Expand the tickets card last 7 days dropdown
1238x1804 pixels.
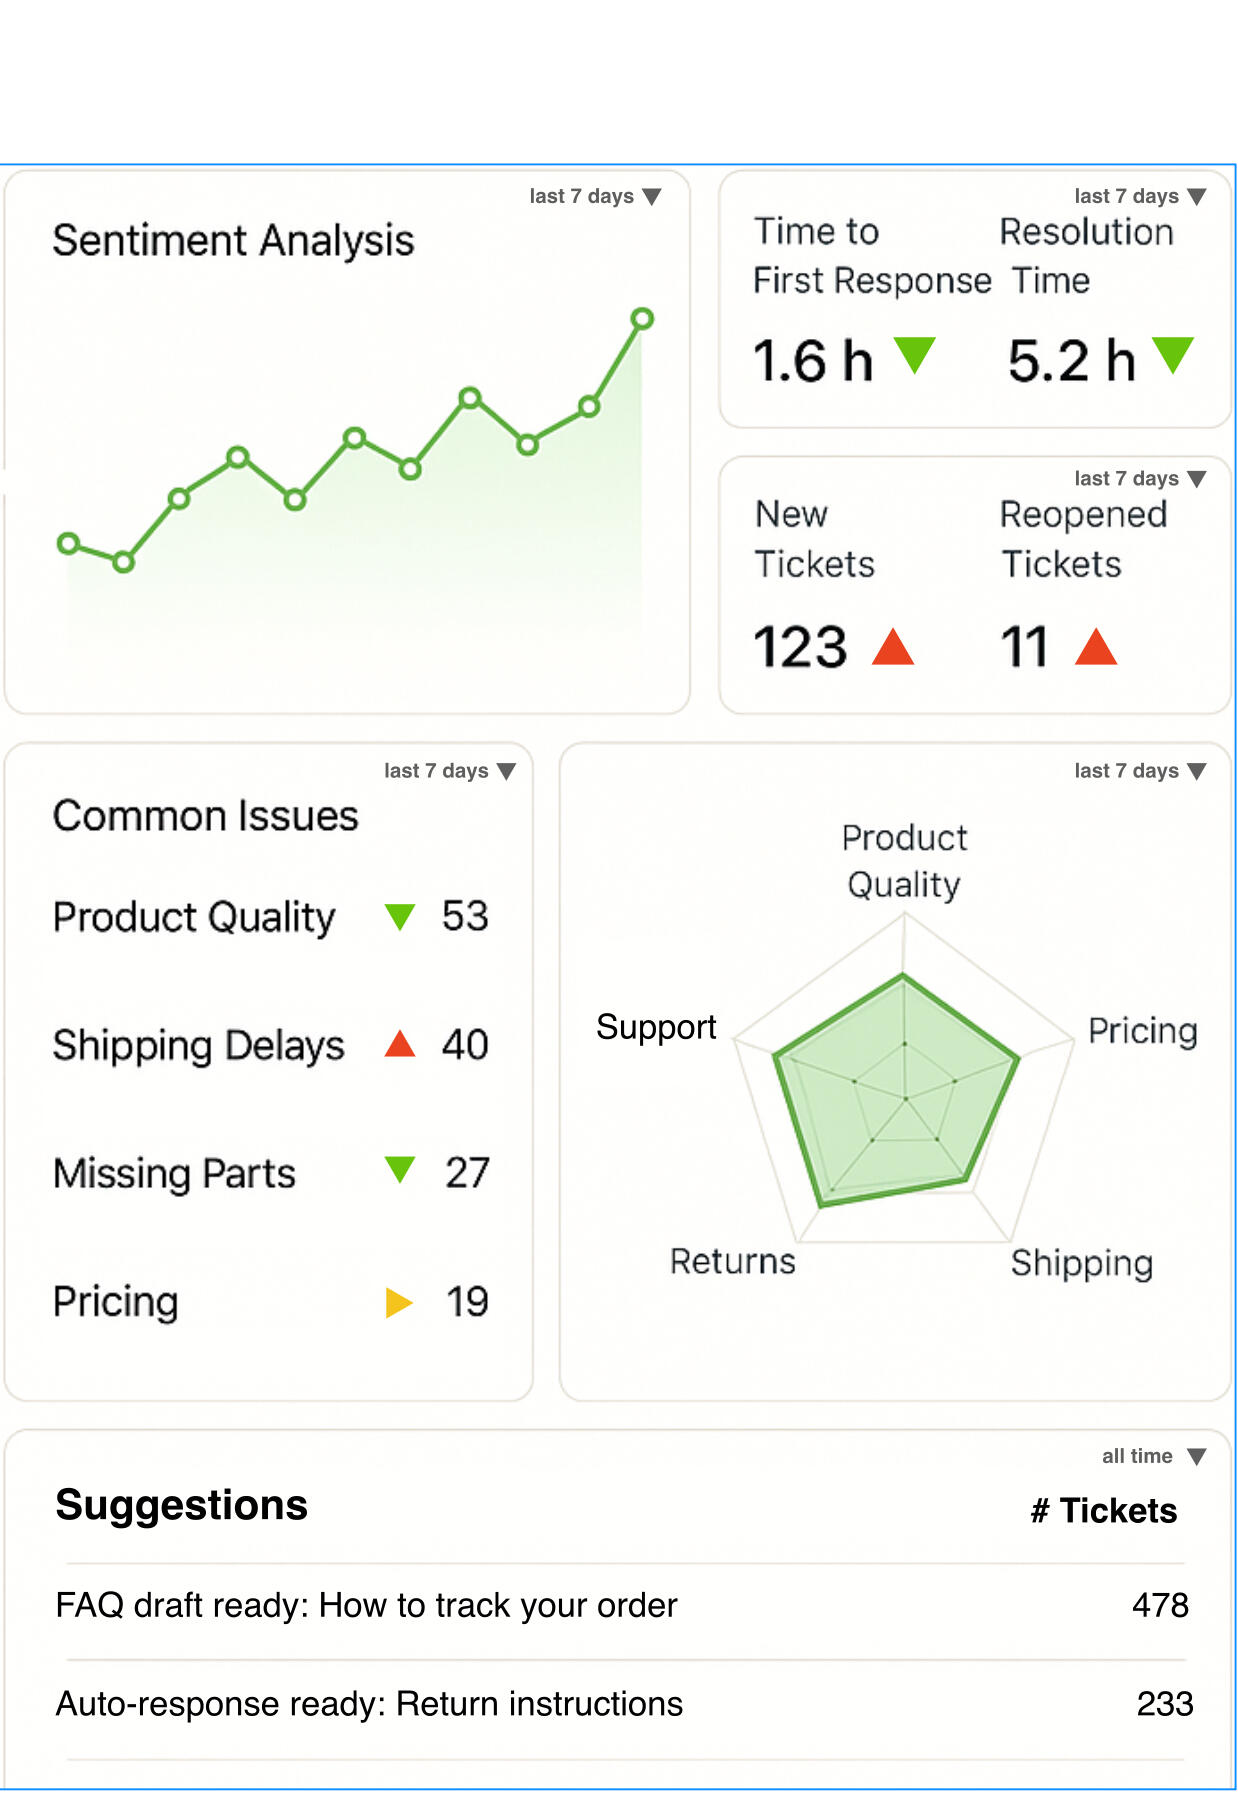pos(1140,479)
